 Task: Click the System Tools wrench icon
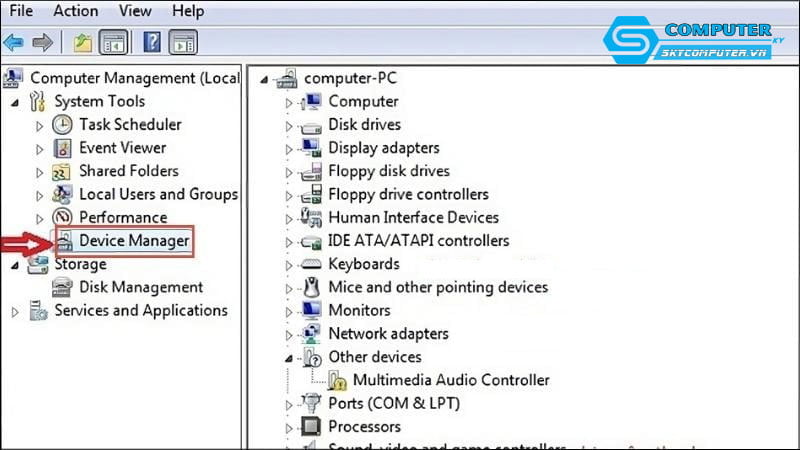coord(37,102)
